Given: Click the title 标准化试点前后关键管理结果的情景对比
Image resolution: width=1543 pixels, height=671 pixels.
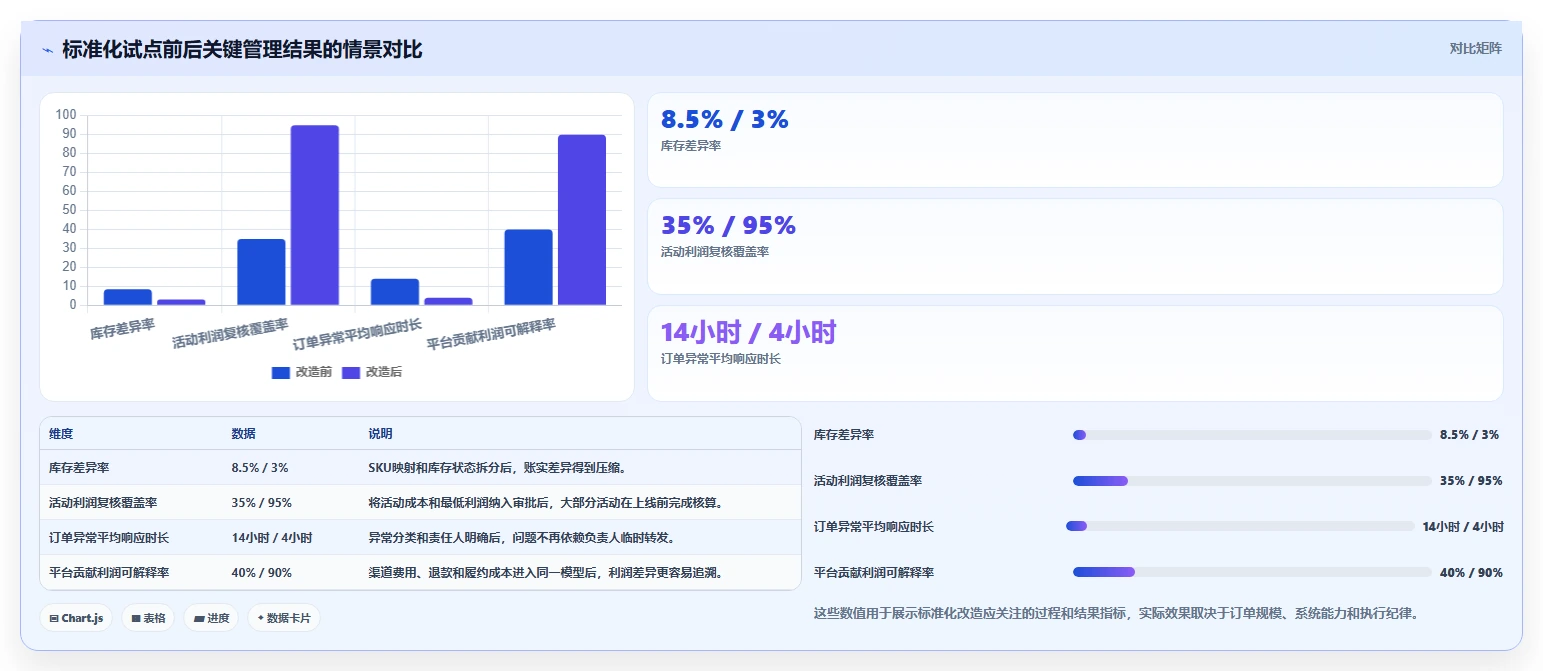Looking at the screenshot, I should 242,49.
